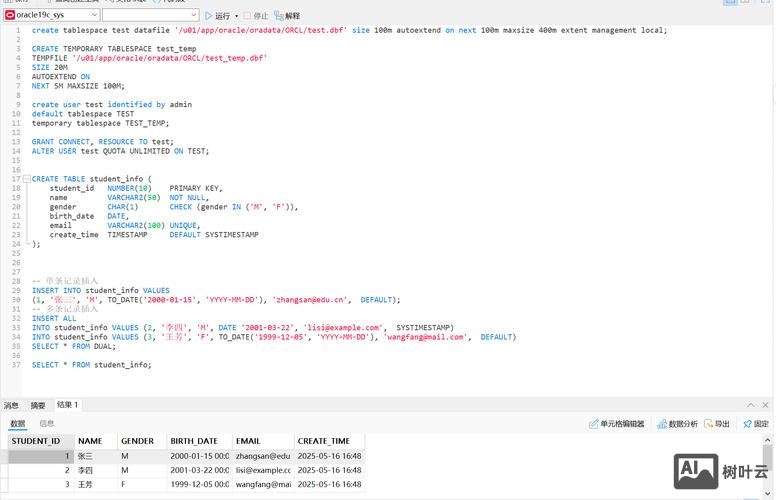Click the 停止 stop execution button

257,16
